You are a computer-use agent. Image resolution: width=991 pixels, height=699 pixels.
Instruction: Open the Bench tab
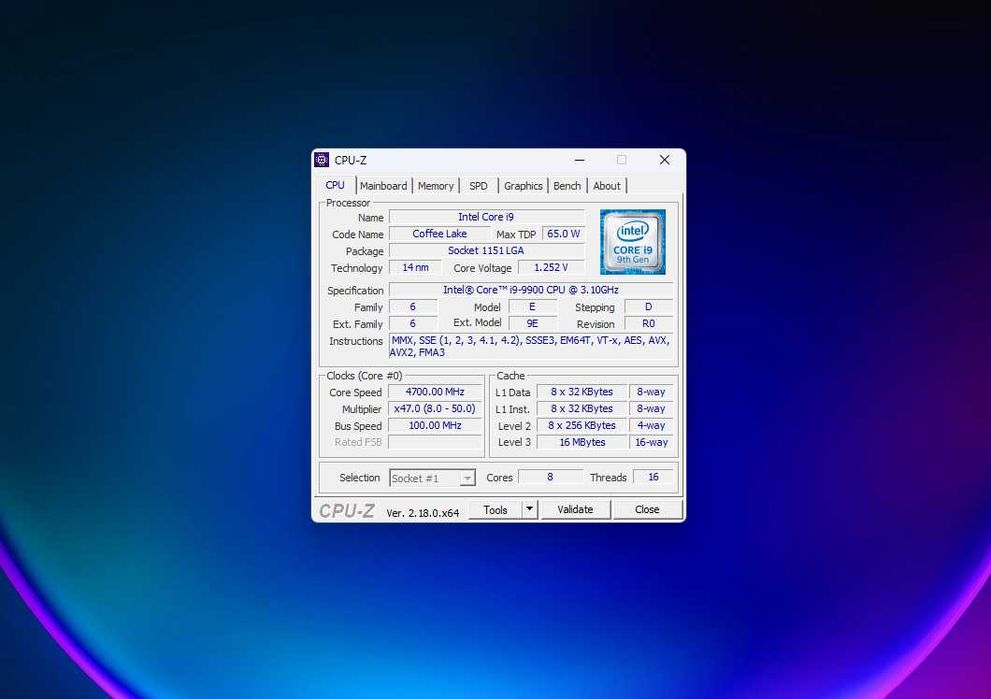[567, 186]
